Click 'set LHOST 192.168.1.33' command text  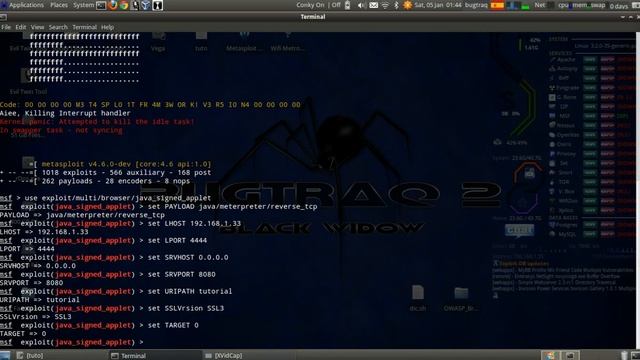[194, 224]
